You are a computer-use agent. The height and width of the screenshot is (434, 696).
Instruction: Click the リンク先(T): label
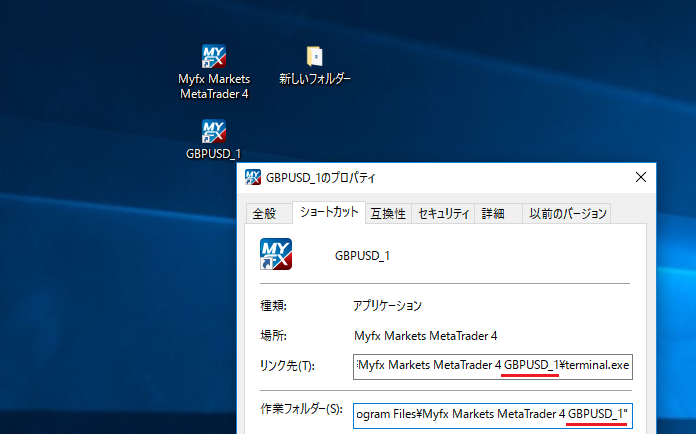point(287,366)
